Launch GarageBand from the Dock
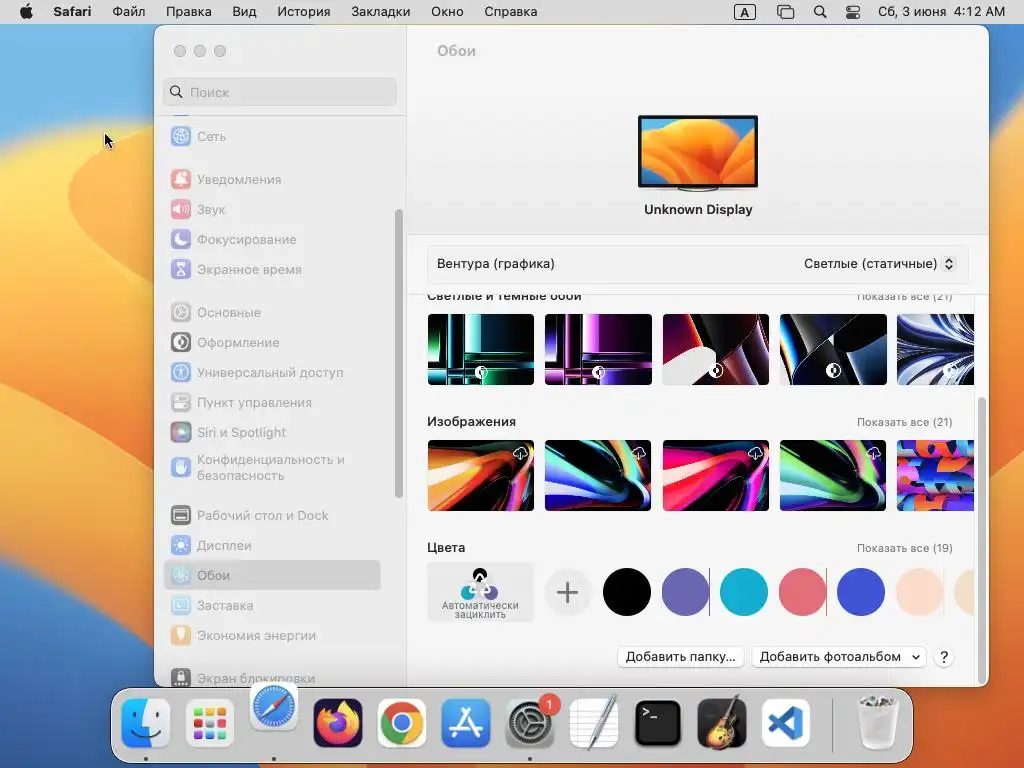This screenshot has height=768, width=1024. click(x=722, y=723)
